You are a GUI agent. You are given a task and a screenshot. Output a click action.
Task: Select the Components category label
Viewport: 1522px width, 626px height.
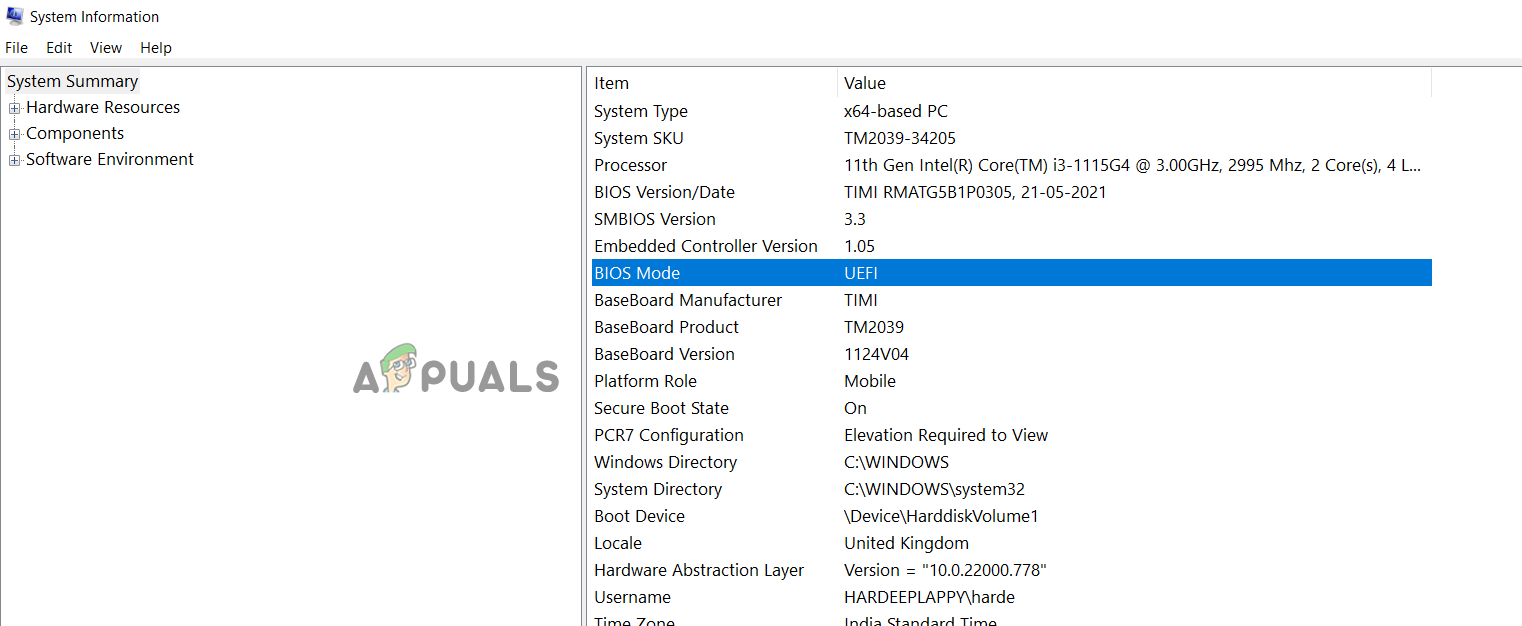pyautogui.click(x=75, y=134)
